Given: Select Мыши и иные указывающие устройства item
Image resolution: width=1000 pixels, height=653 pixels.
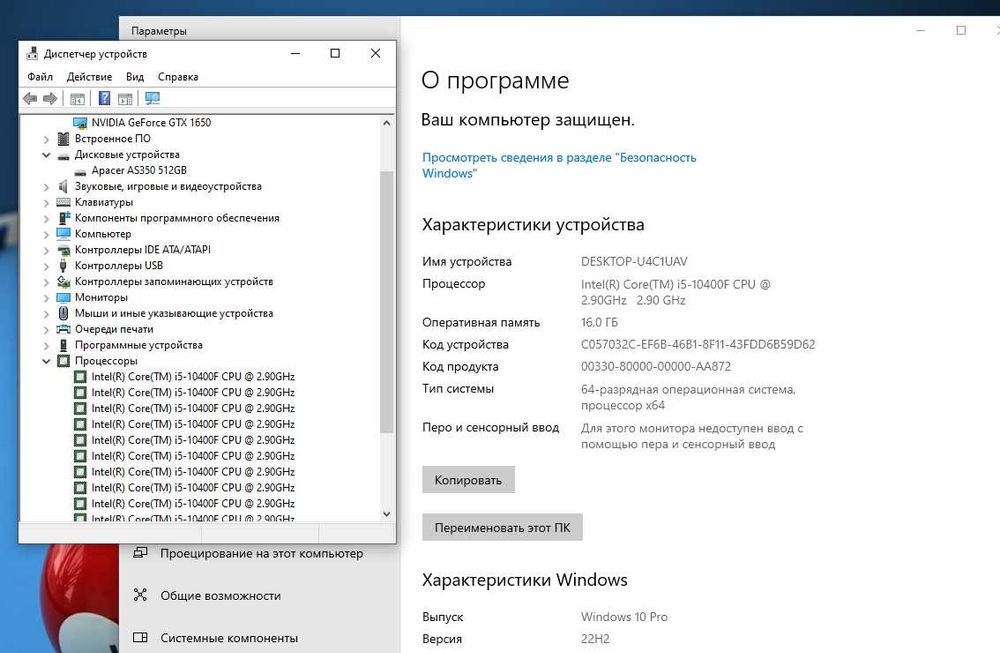Looking at the screenshot, I should 173,313.
